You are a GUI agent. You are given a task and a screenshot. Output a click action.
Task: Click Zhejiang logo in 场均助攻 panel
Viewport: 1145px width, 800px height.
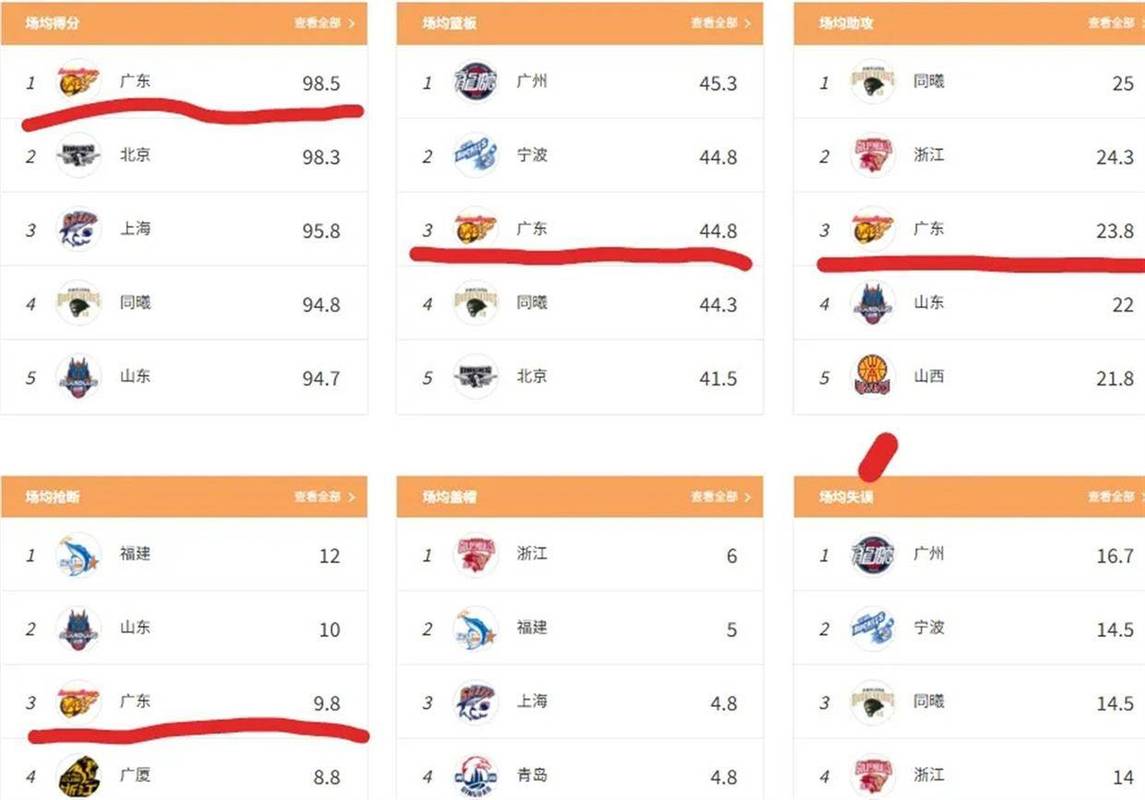873,155
